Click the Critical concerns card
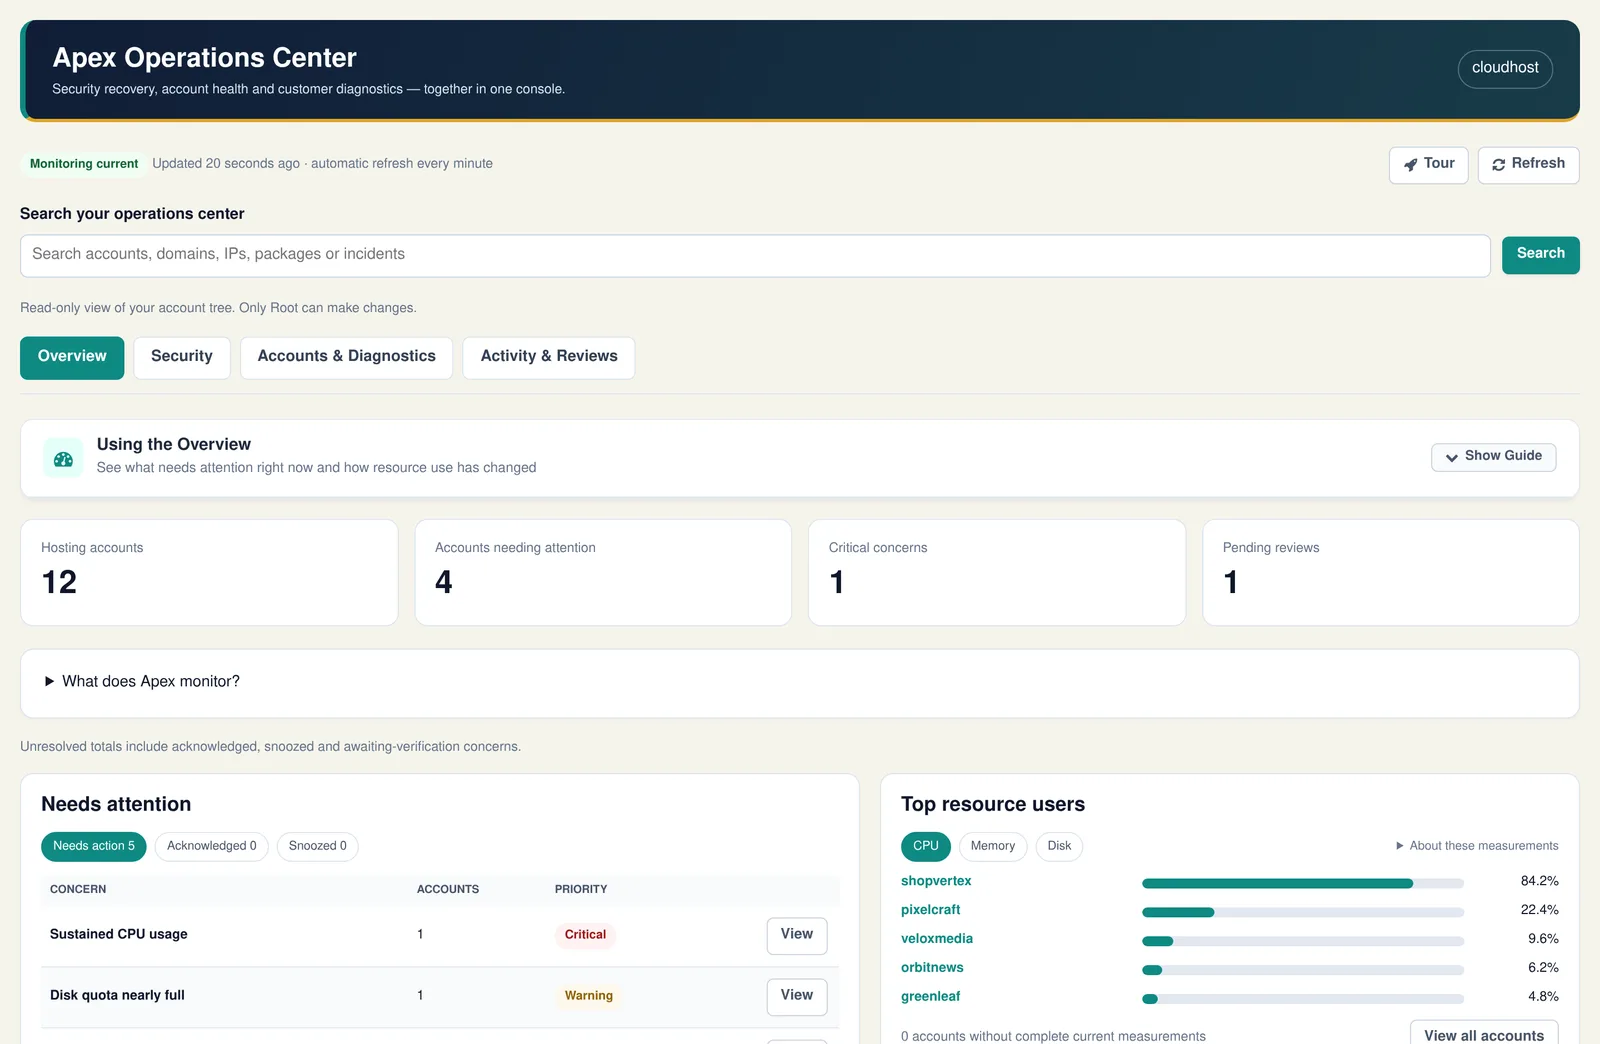Screen dimensions: 1600x1044 997,573
